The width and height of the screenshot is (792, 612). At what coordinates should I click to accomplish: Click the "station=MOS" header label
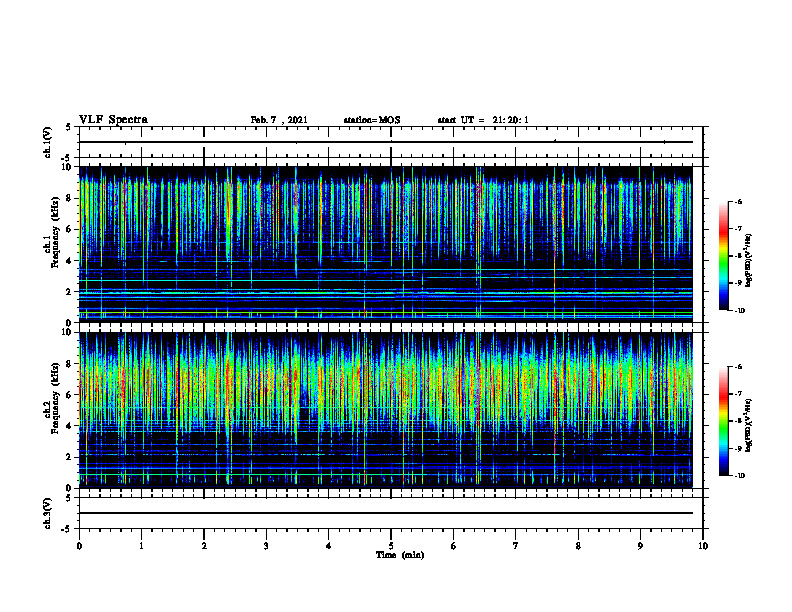pos(372,120)
